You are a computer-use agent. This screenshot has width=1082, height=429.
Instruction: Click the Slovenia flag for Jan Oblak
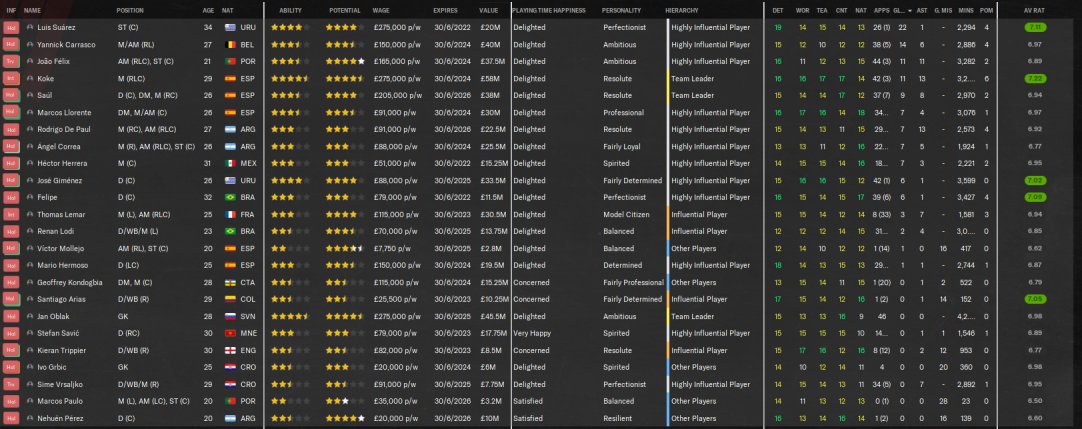pos(230,317)
